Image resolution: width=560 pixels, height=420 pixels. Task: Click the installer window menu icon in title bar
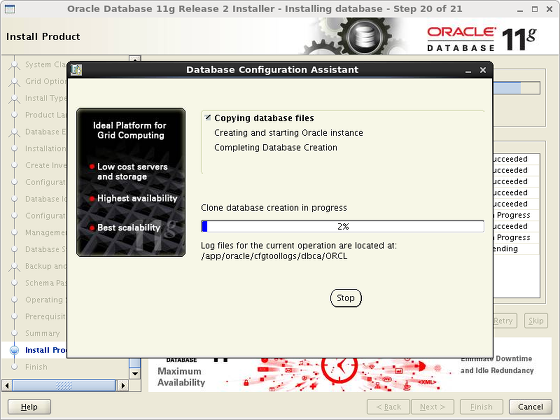10,9
